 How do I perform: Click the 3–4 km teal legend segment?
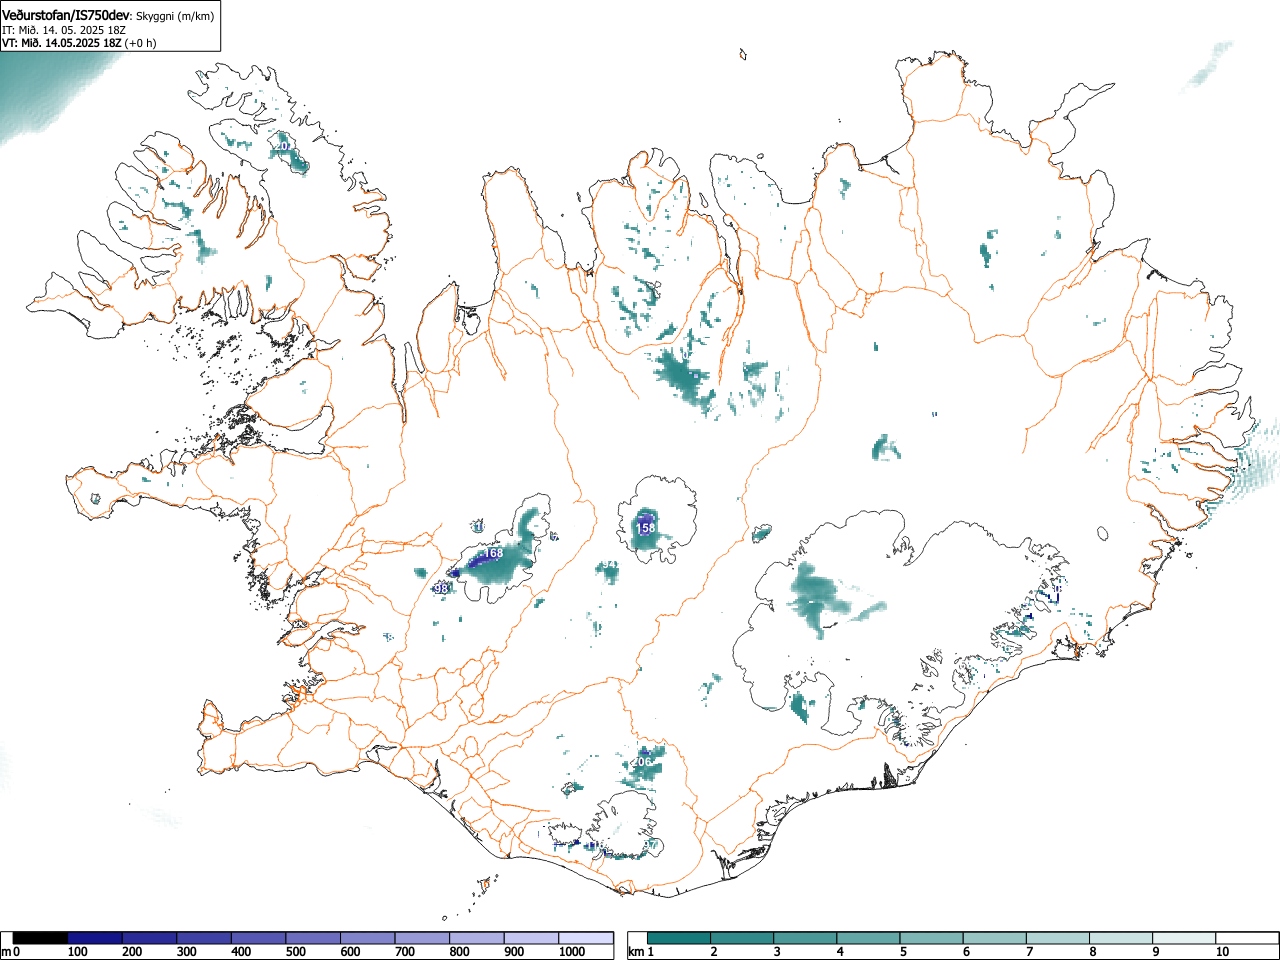pyautogui.click(x=805, y=938)
